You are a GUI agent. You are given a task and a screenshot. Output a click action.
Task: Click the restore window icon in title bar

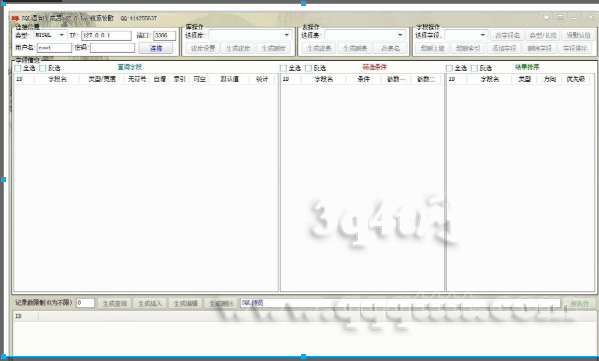point(560,17)
